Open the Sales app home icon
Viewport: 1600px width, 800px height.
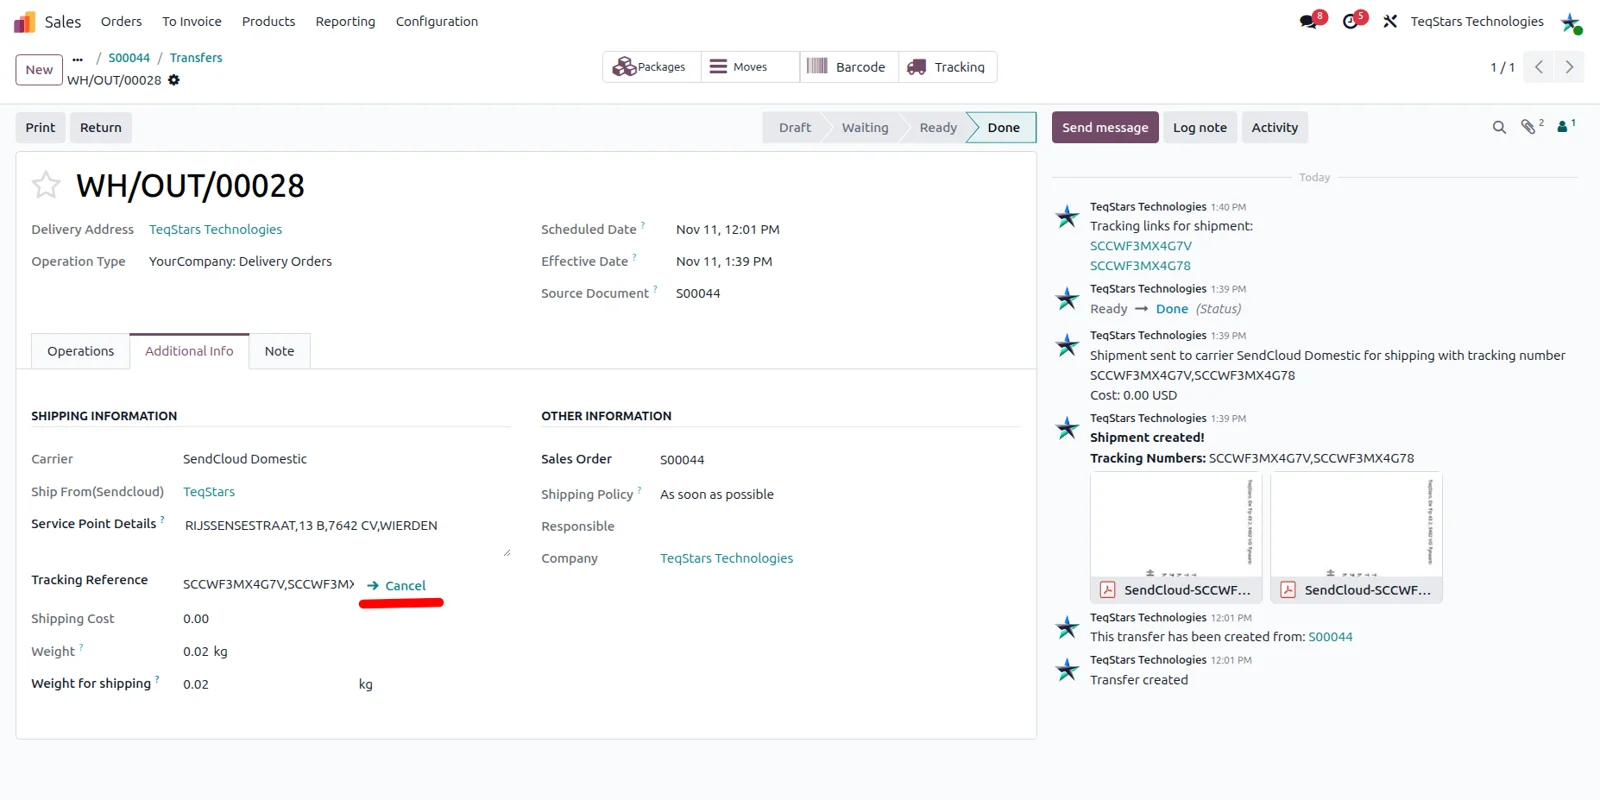24,21
